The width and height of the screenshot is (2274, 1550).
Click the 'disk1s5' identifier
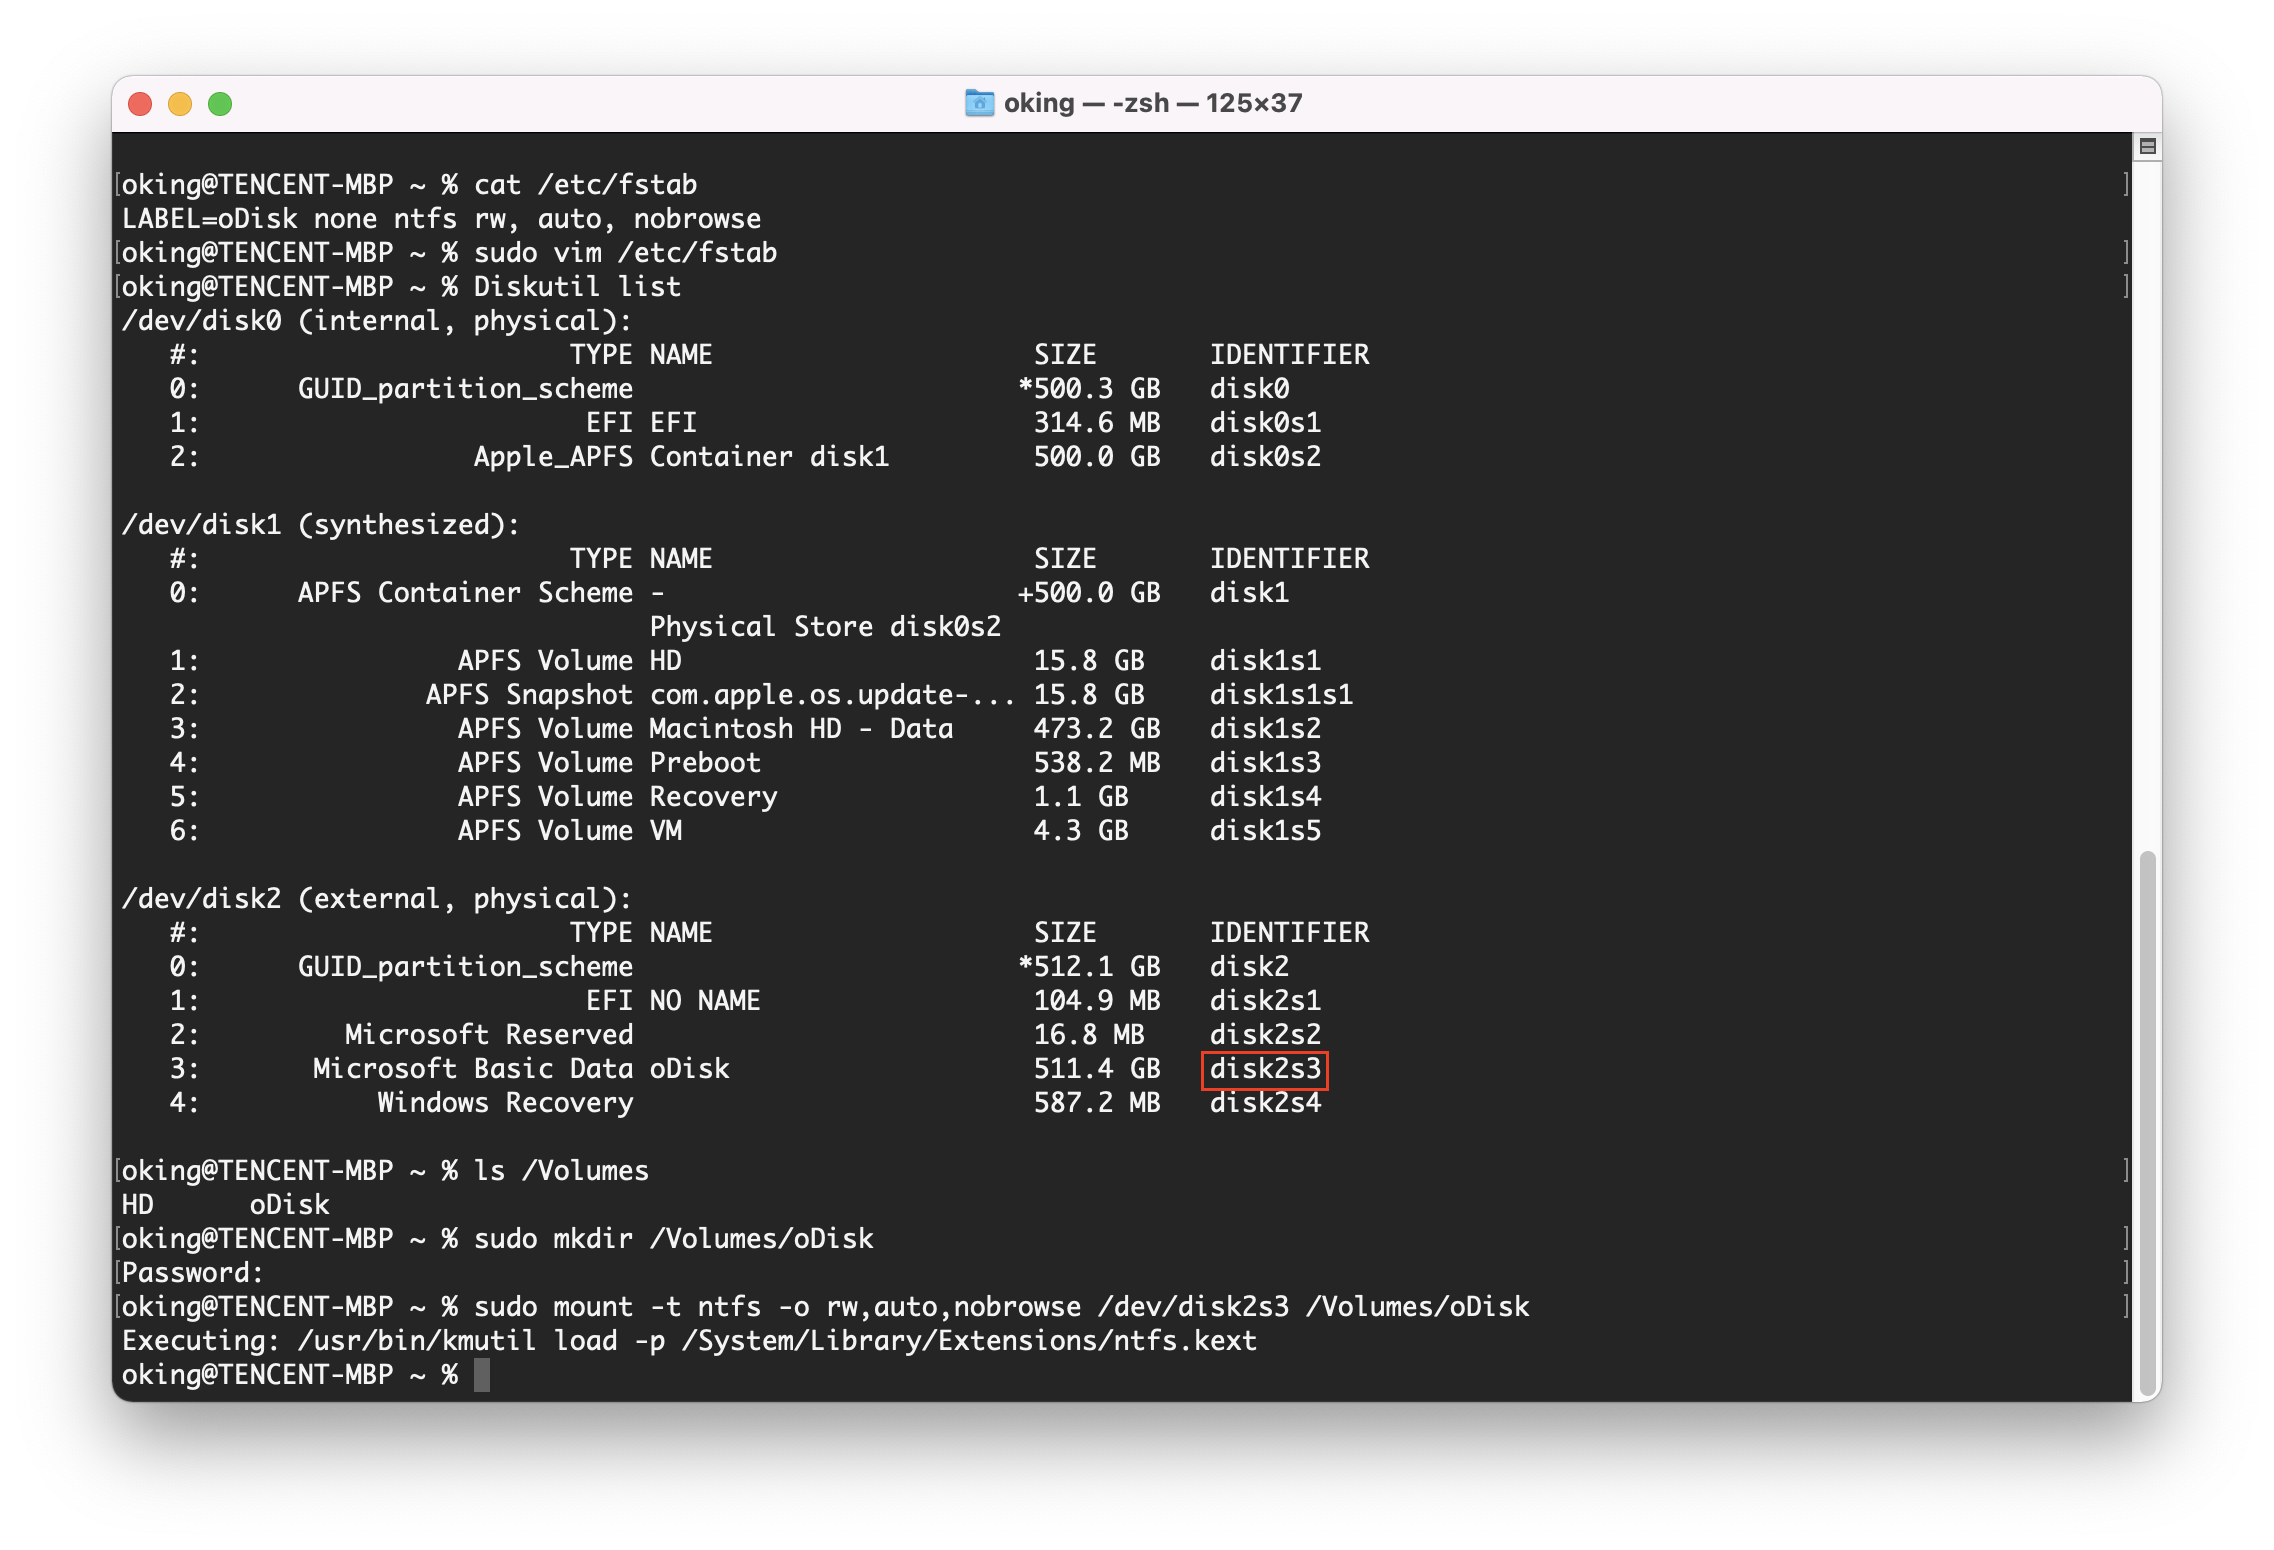click(1265, 831)
